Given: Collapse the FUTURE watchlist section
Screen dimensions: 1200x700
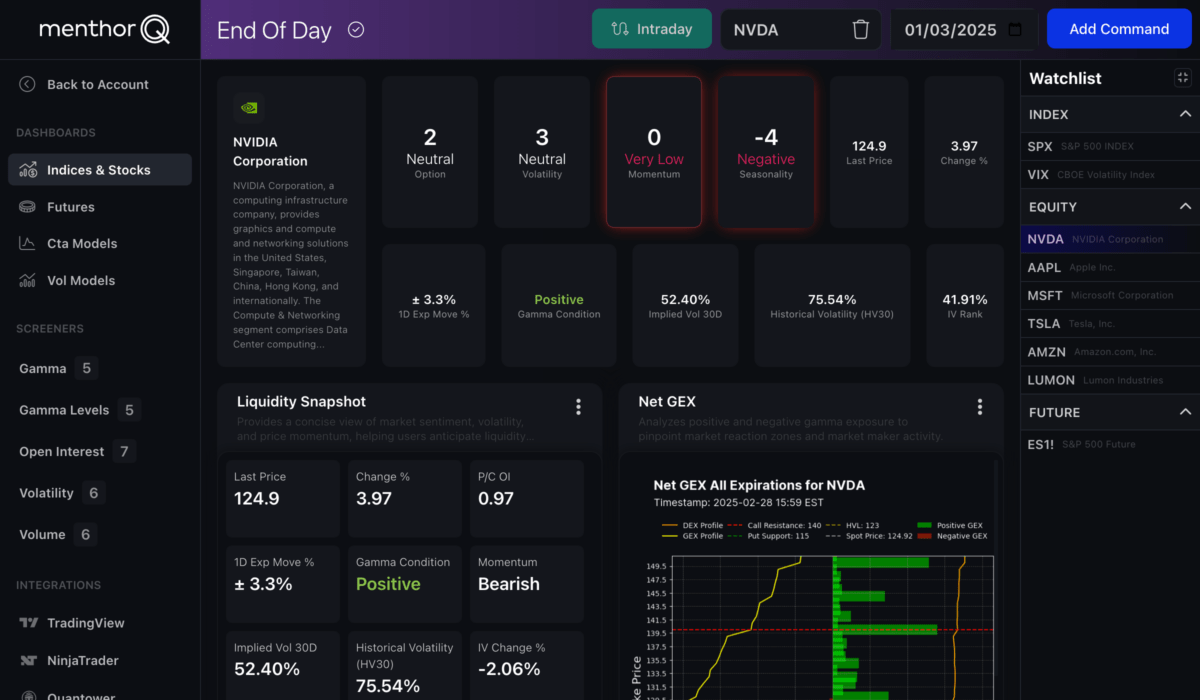Looking at the screenshot, I should click(x=1185, y=412).
